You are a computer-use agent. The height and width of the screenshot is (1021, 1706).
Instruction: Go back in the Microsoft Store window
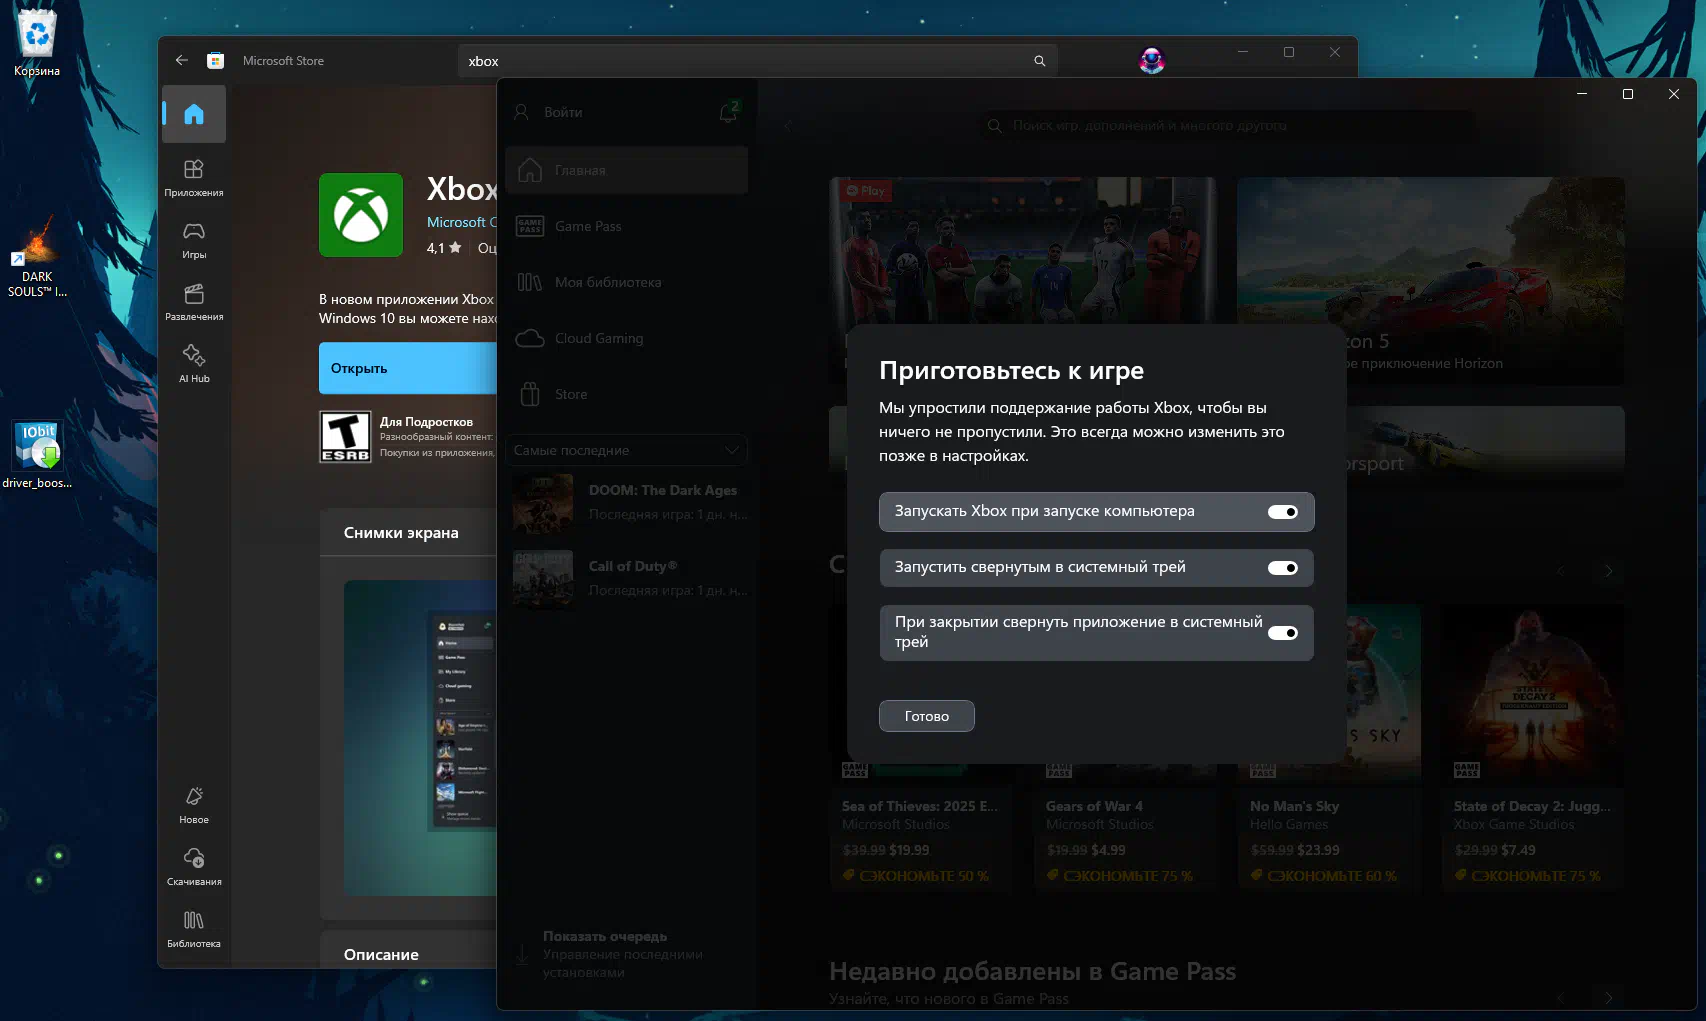click(181, 60)
